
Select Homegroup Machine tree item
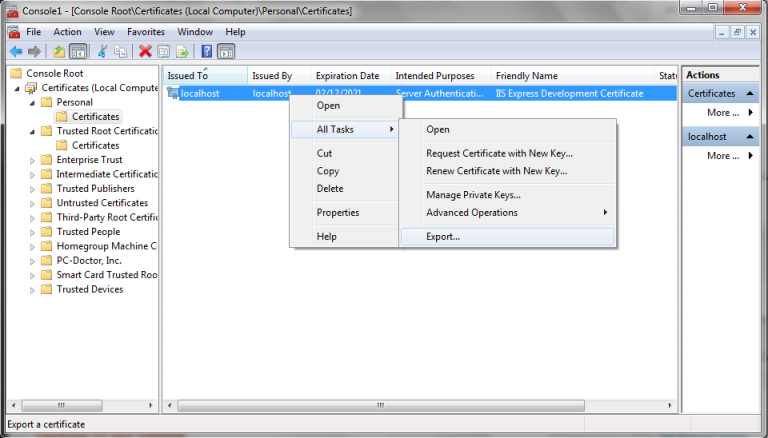tap(106, 246)
